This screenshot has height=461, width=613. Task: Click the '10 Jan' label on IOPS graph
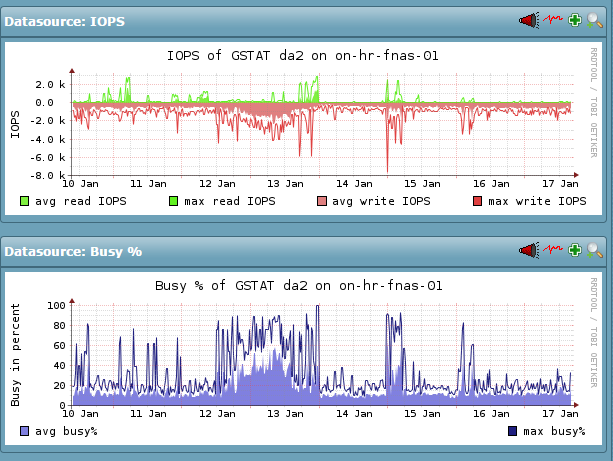[x=81, y=184]
